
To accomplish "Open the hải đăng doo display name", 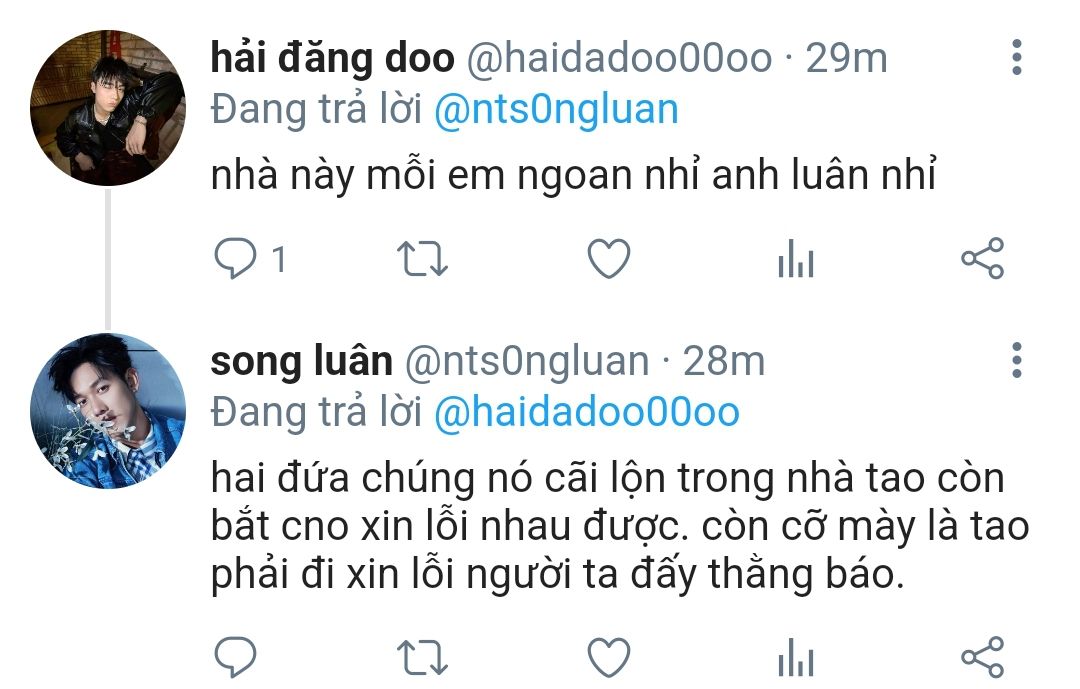I will (x=333, y=57).
